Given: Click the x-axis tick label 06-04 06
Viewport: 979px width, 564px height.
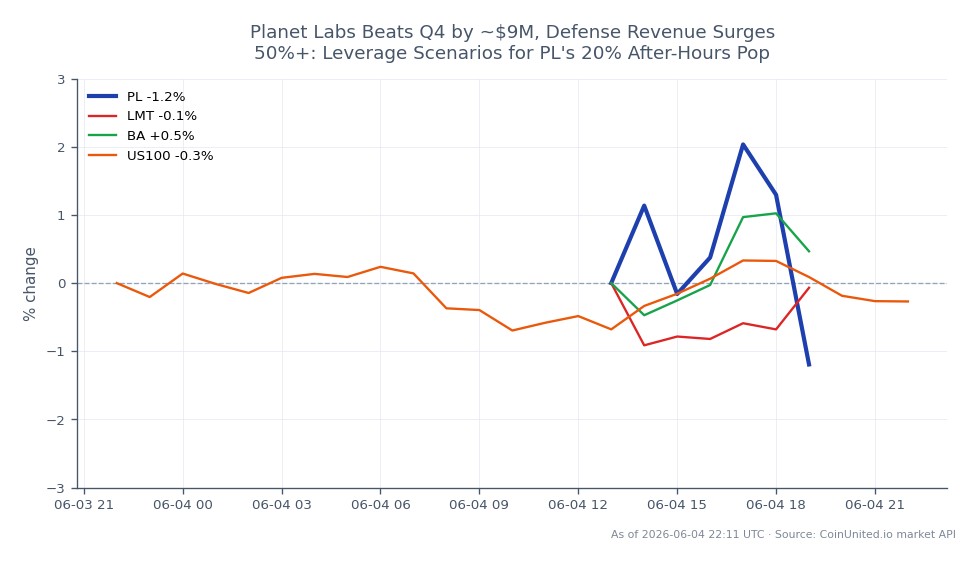Looking at the screenshot, I should [380, 505].
